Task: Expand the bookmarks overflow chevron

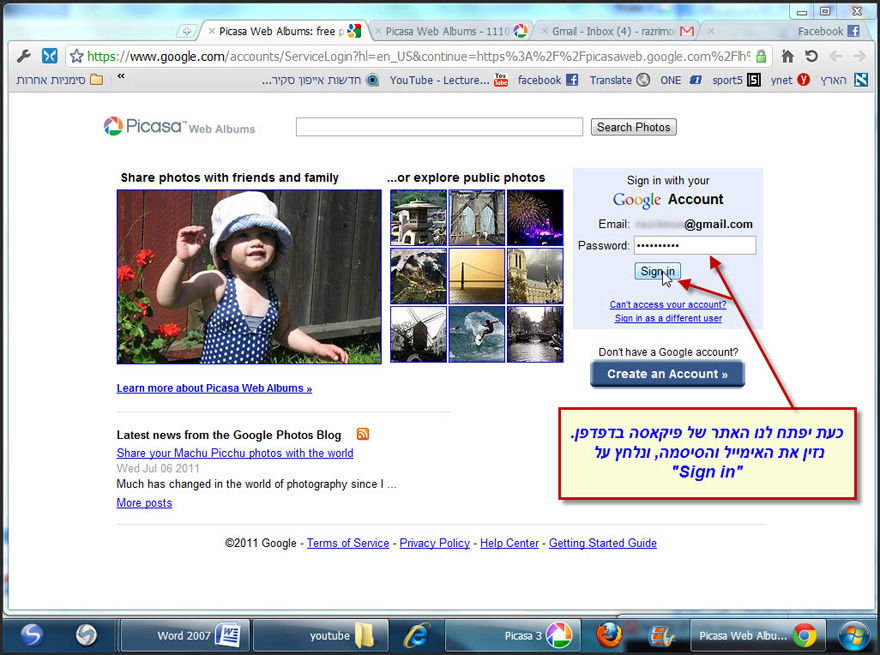Action: 121,76
